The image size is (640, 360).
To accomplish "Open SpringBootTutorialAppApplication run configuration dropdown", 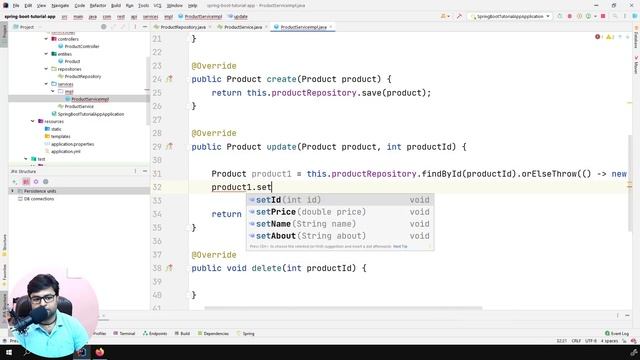I will 510,16.
